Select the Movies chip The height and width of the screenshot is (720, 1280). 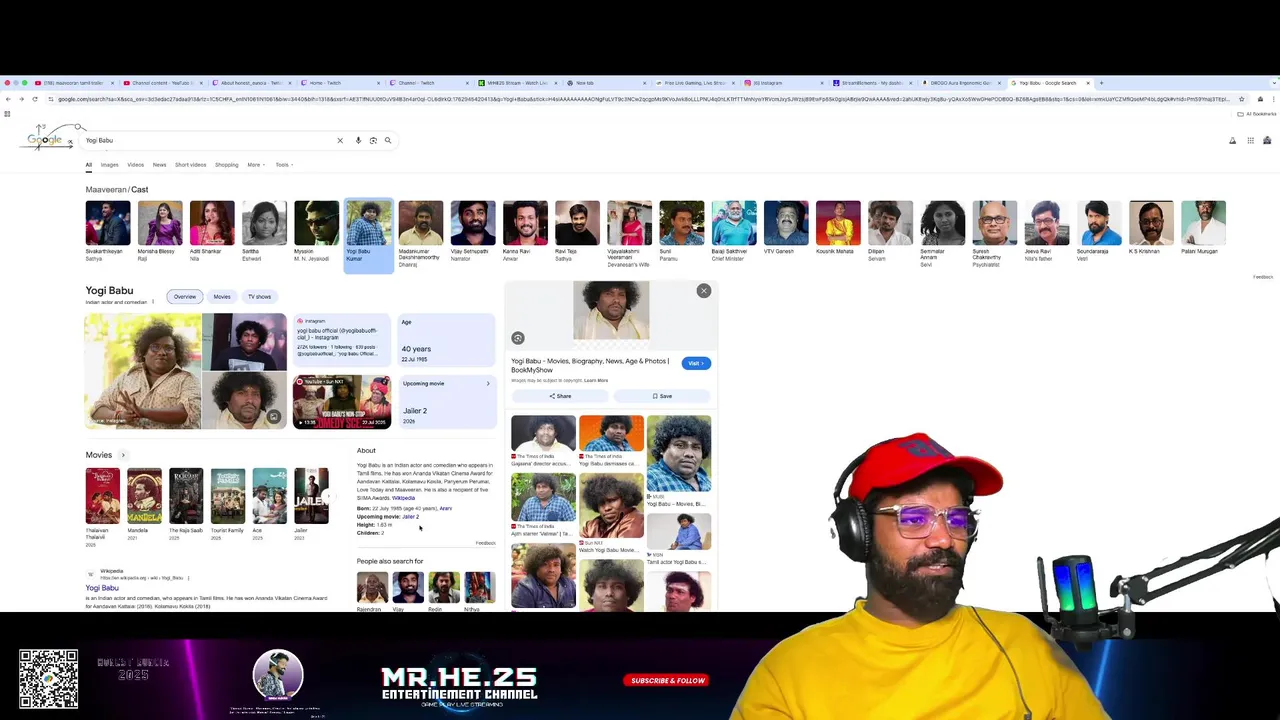[222, 297]
